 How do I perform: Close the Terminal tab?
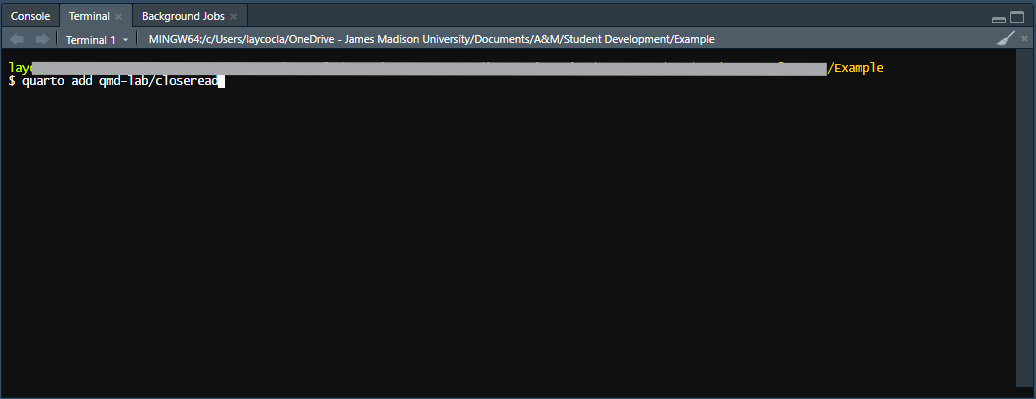click(118, 17)
